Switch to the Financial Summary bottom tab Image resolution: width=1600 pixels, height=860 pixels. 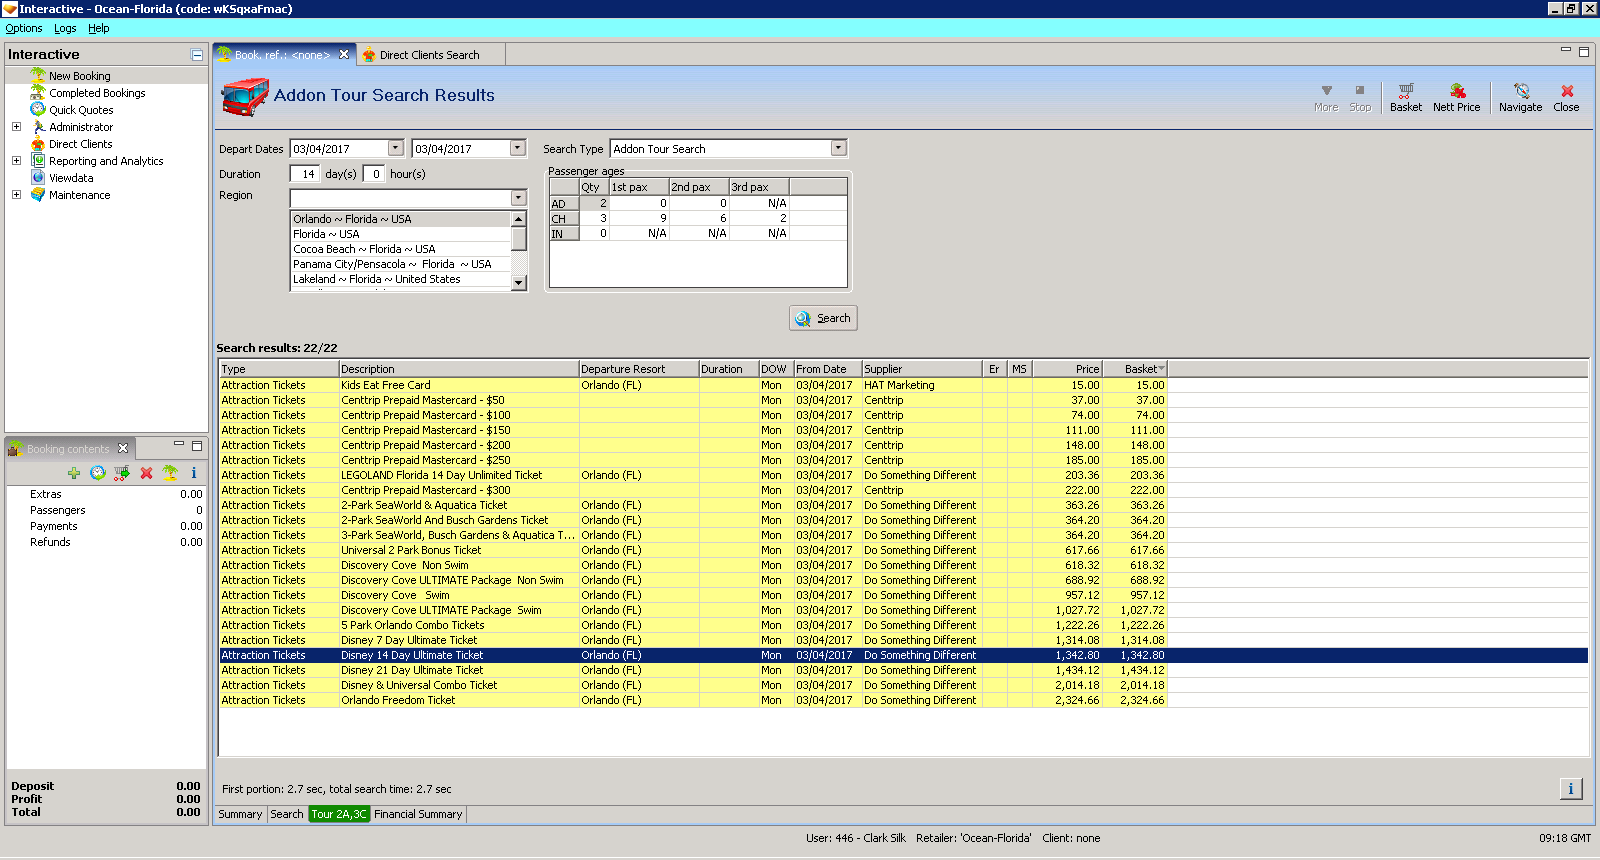pos(418,814)
